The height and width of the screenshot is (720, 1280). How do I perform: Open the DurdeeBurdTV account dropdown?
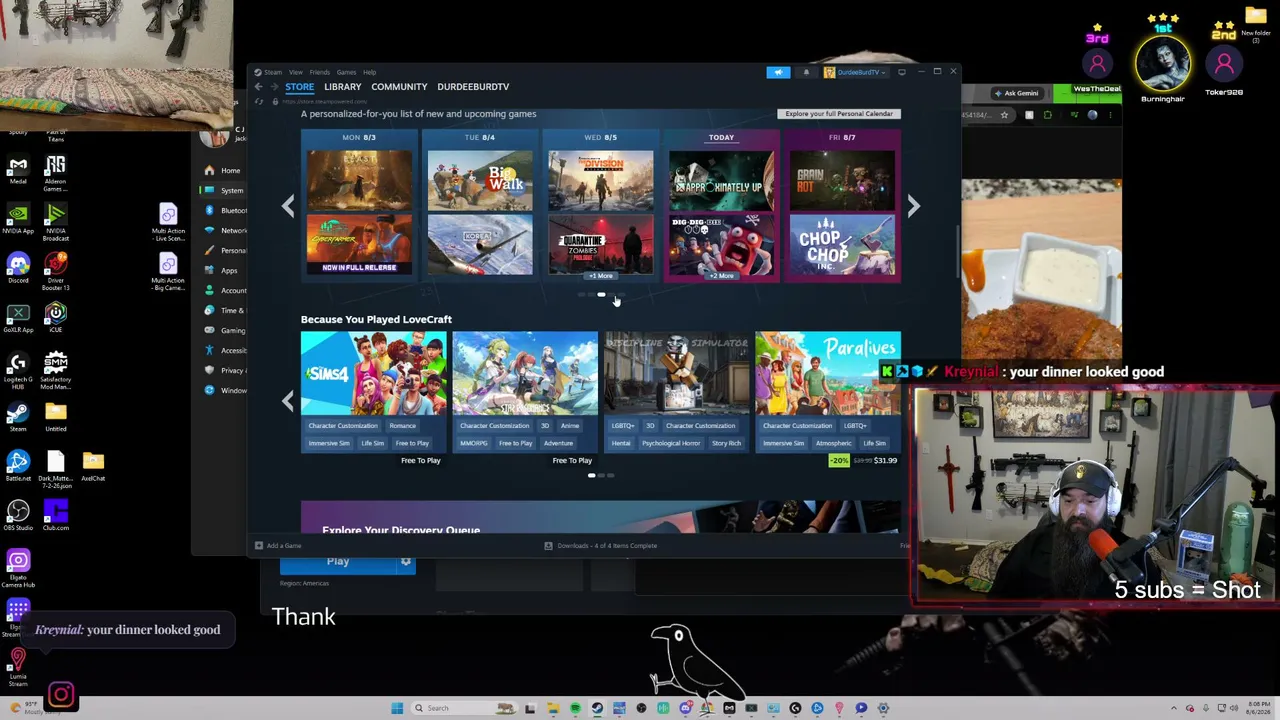click(x=856, y=72)
